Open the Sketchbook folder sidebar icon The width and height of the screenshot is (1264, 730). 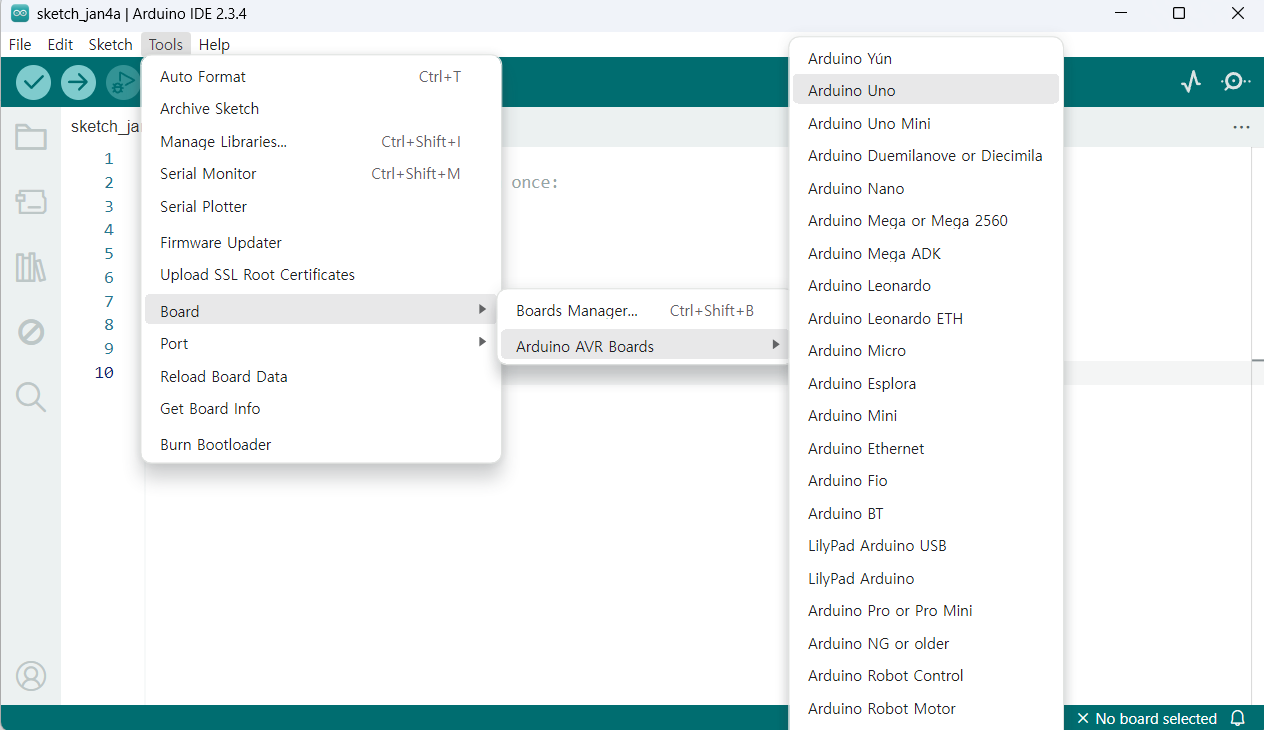coord(31,138)
